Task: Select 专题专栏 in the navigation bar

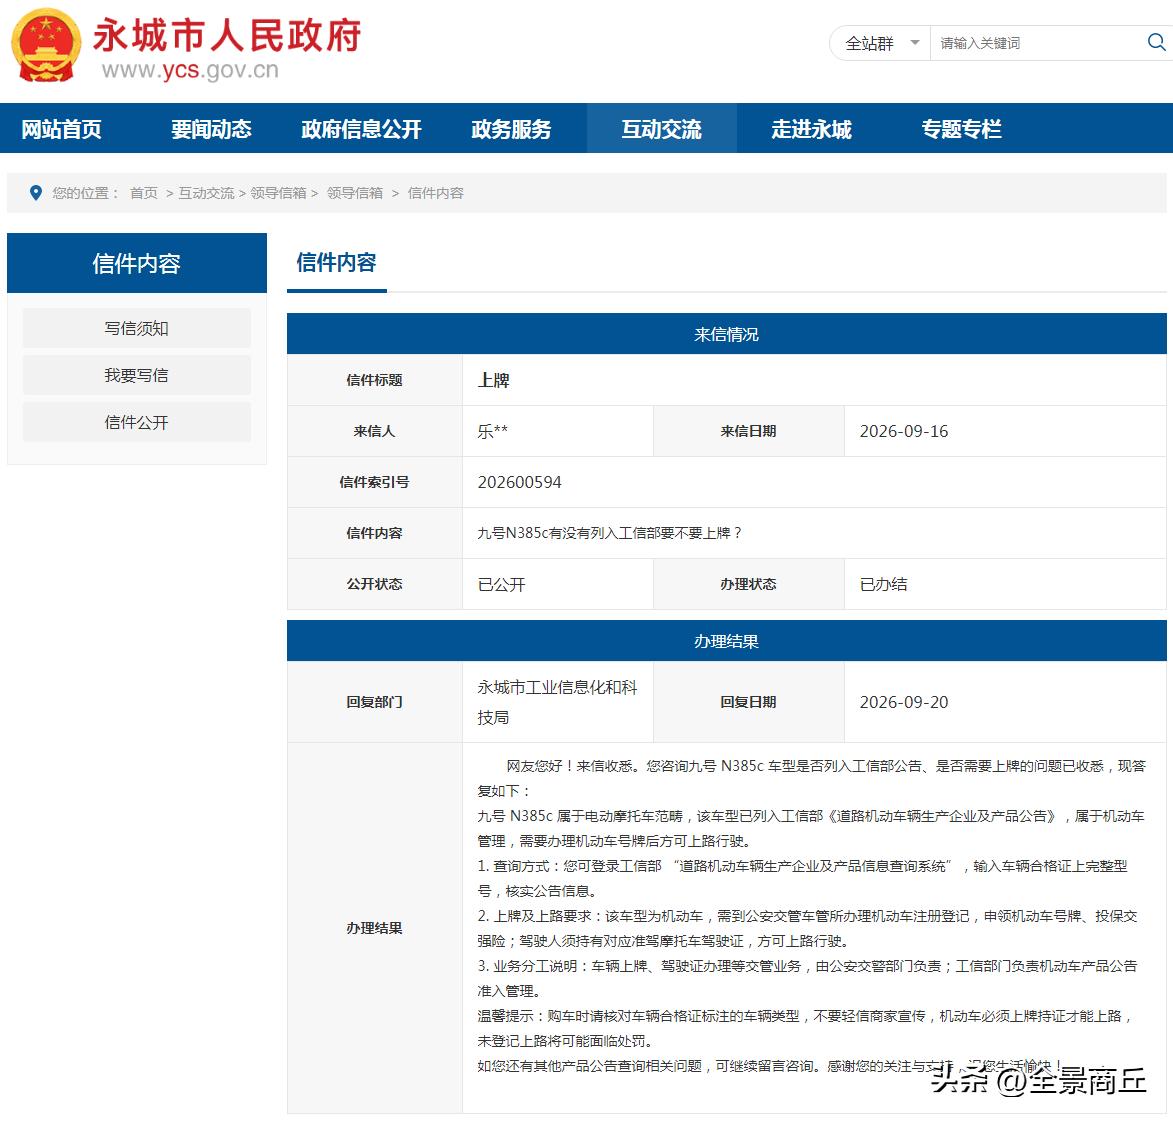Action: coord(961,129)
